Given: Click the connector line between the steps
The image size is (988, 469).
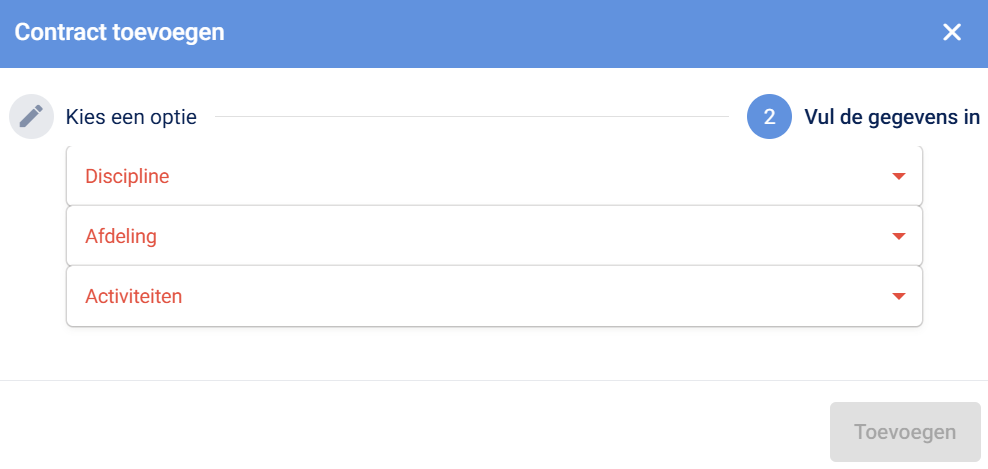Looking at the screenshot, I should point(471,117).
